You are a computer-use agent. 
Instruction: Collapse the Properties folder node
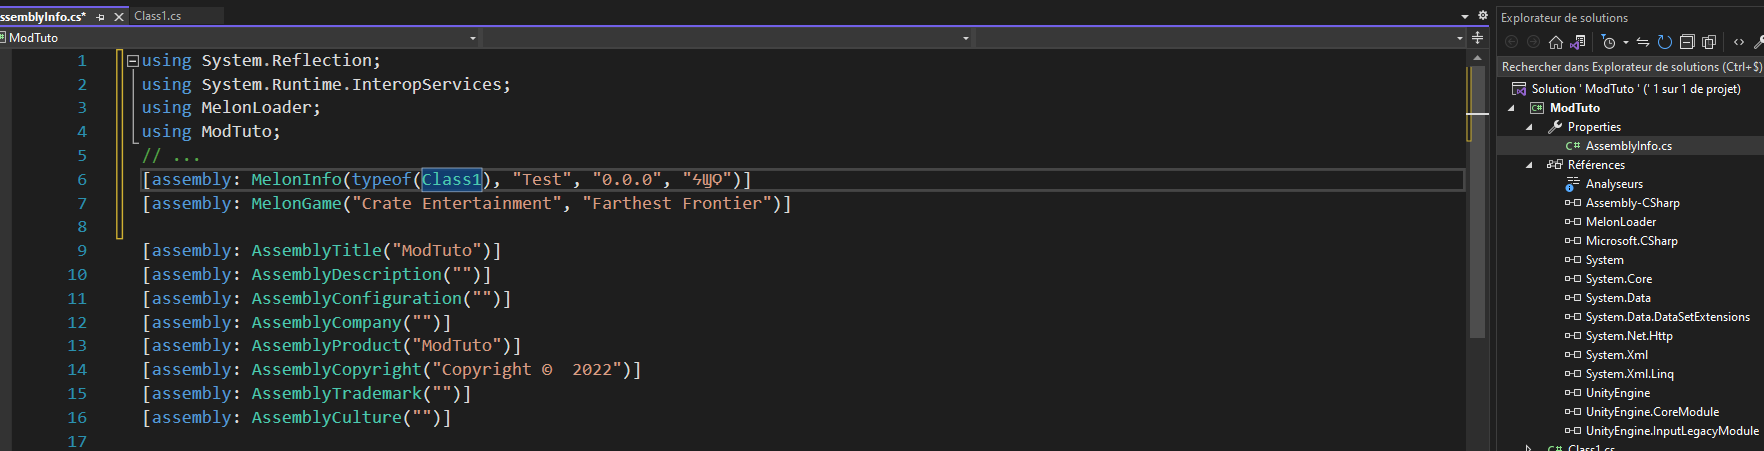tap(1529, 127)
